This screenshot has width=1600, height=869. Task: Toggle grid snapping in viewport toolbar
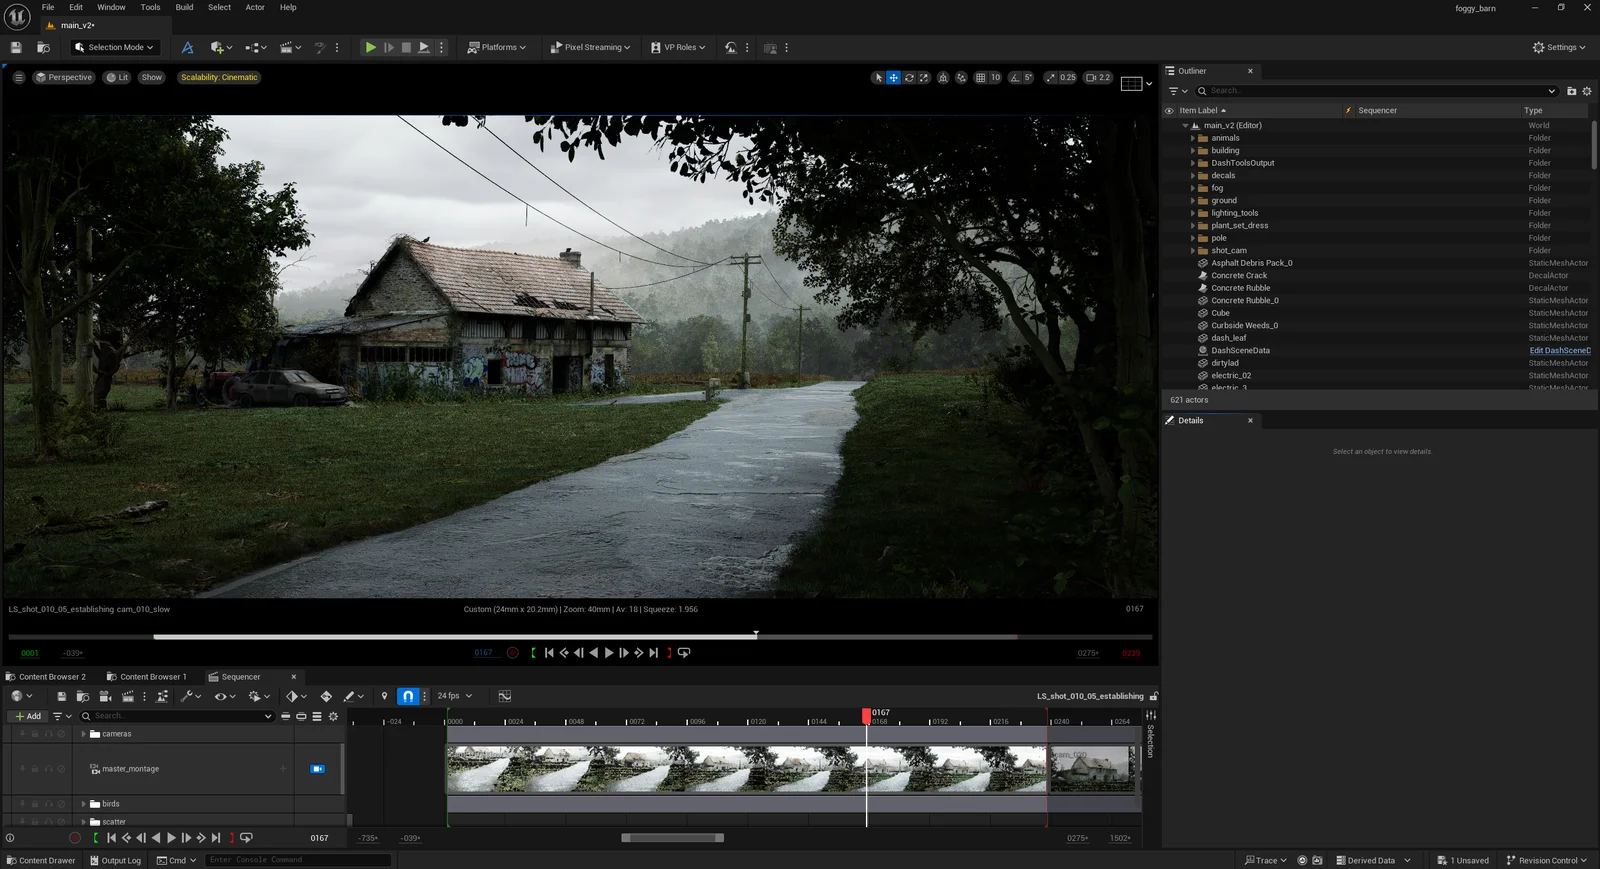[980, 77]
